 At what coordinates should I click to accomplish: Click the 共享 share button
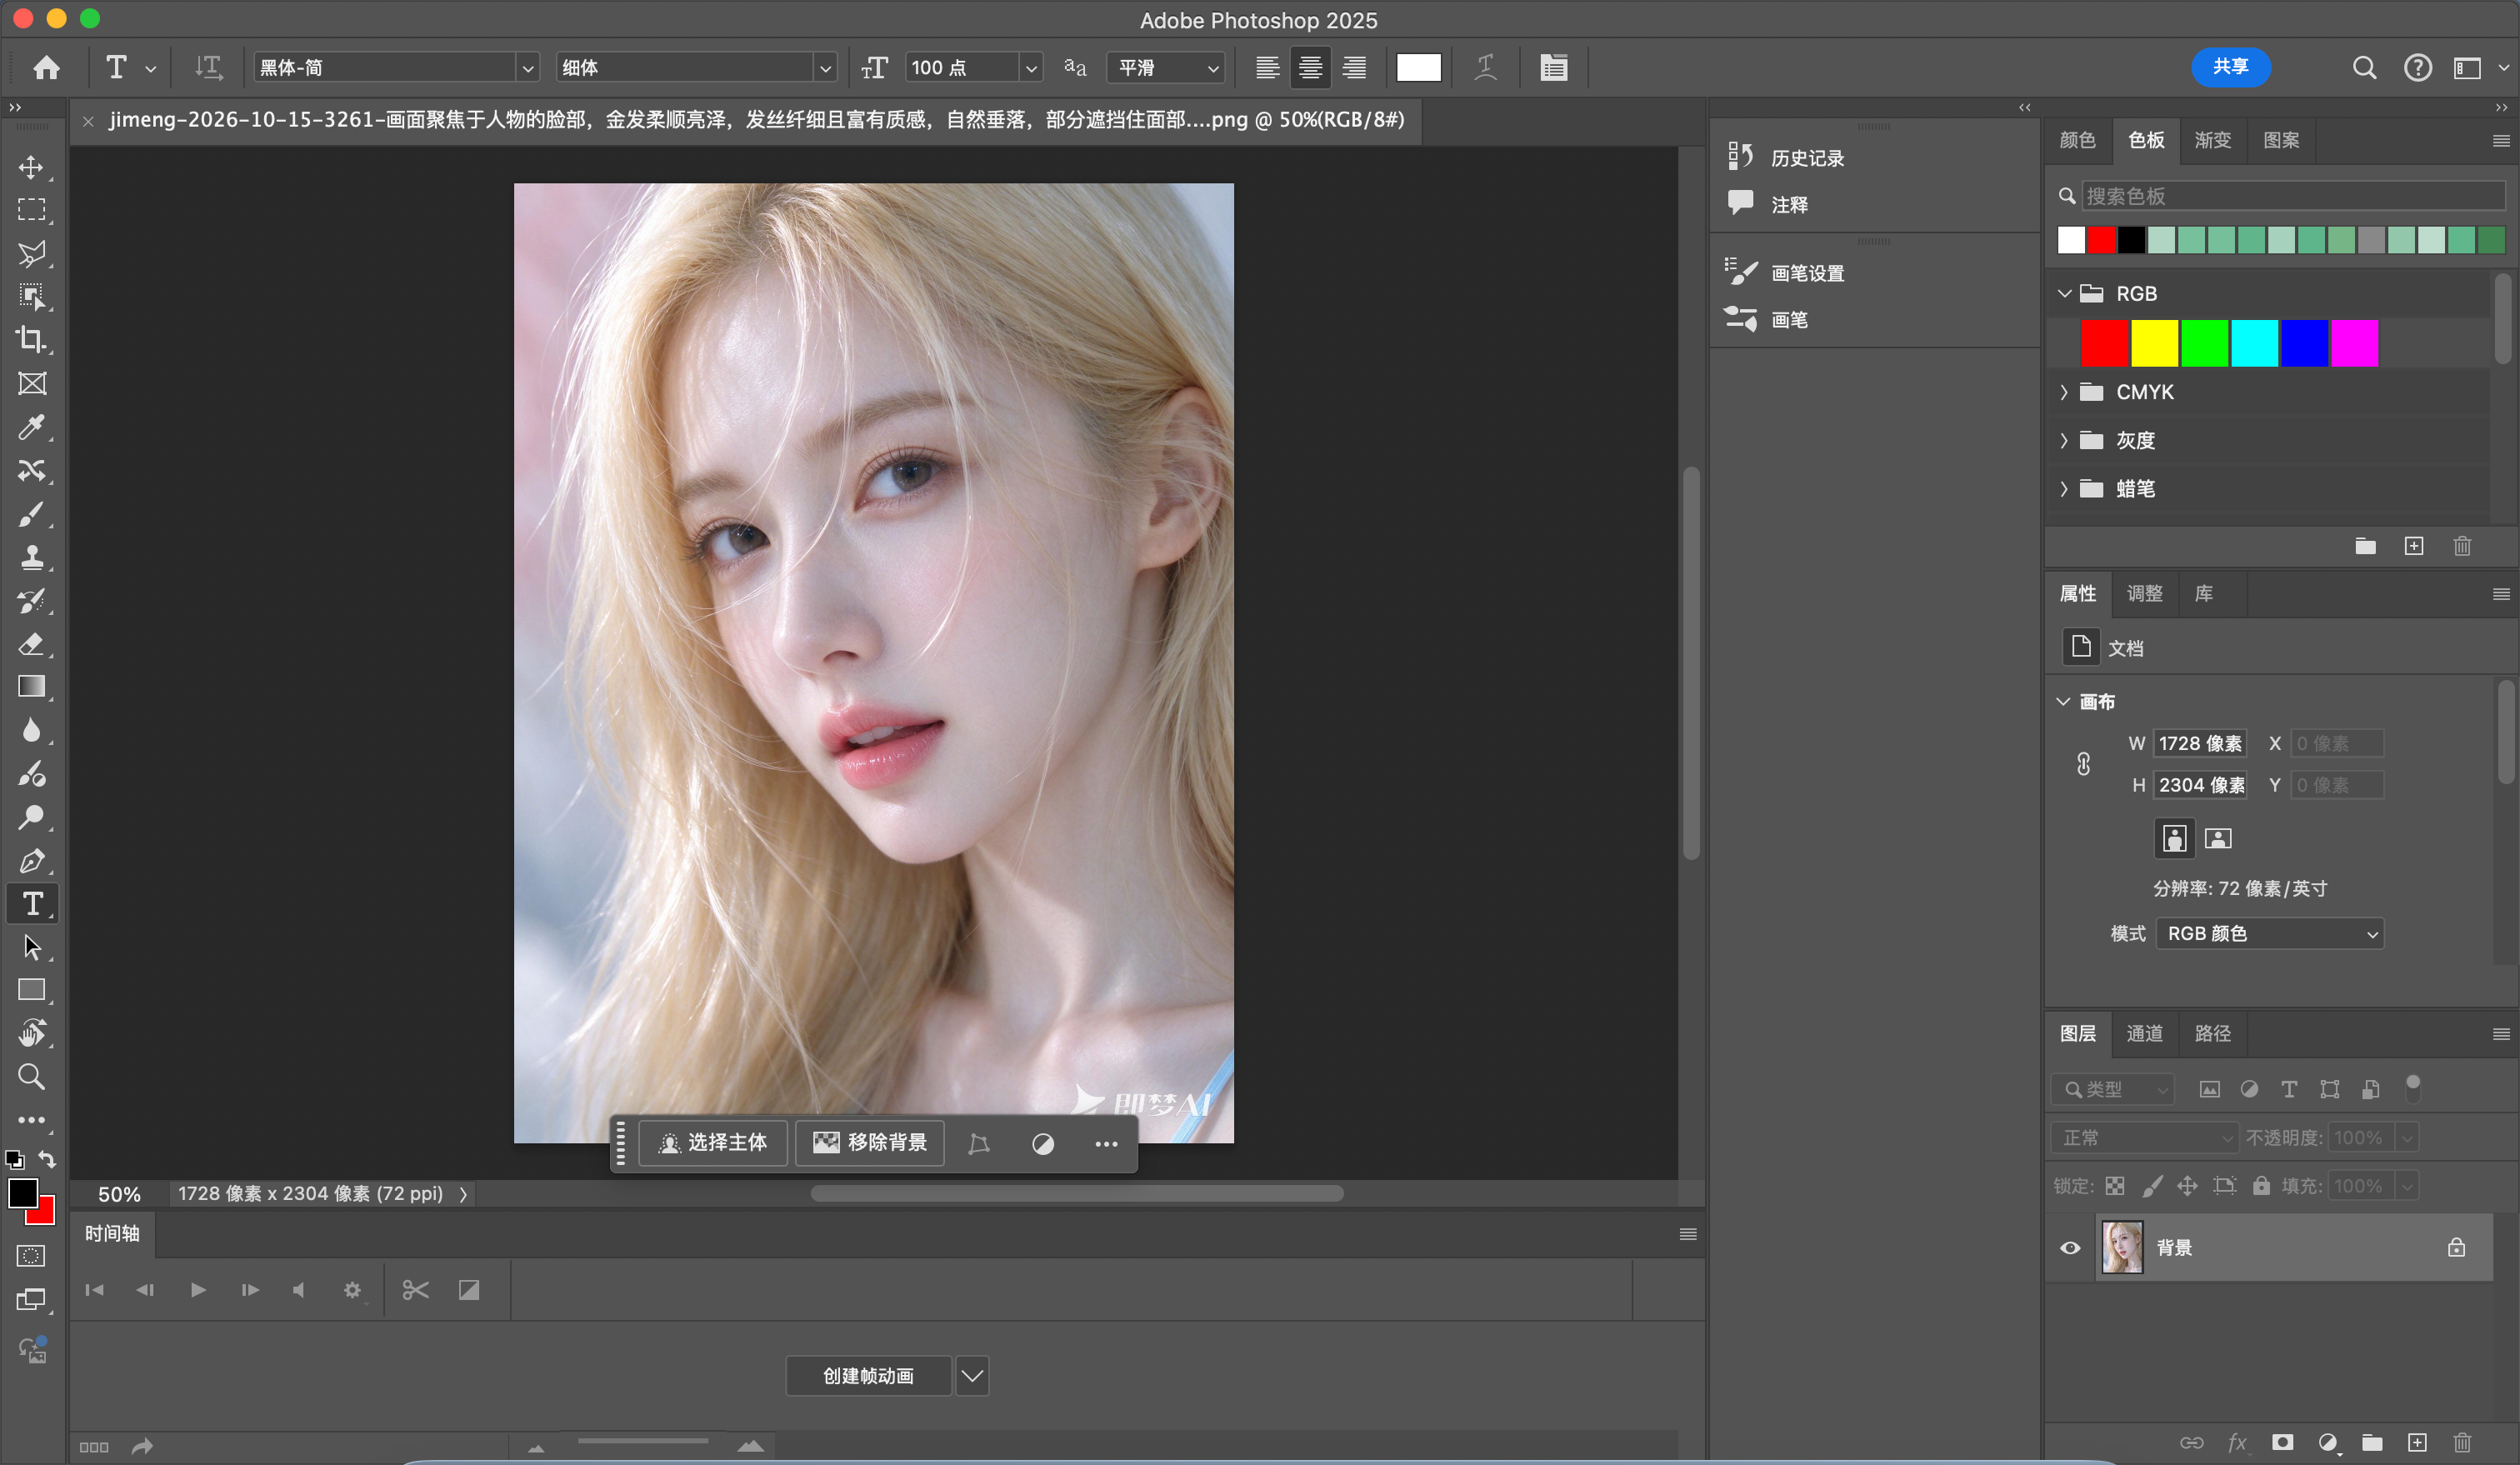2230,66
